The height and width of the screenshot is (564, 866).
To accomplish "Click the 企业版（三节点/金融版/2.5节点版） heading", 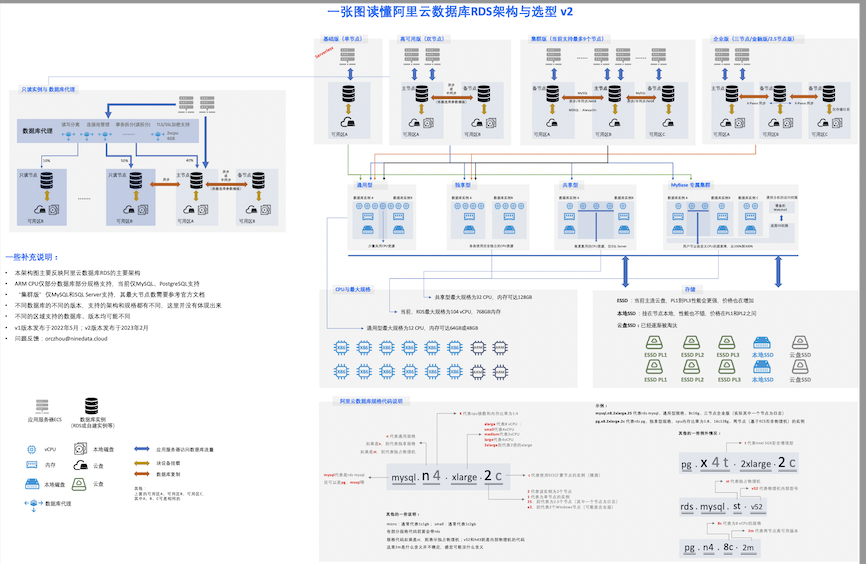I will click(754, 39).
